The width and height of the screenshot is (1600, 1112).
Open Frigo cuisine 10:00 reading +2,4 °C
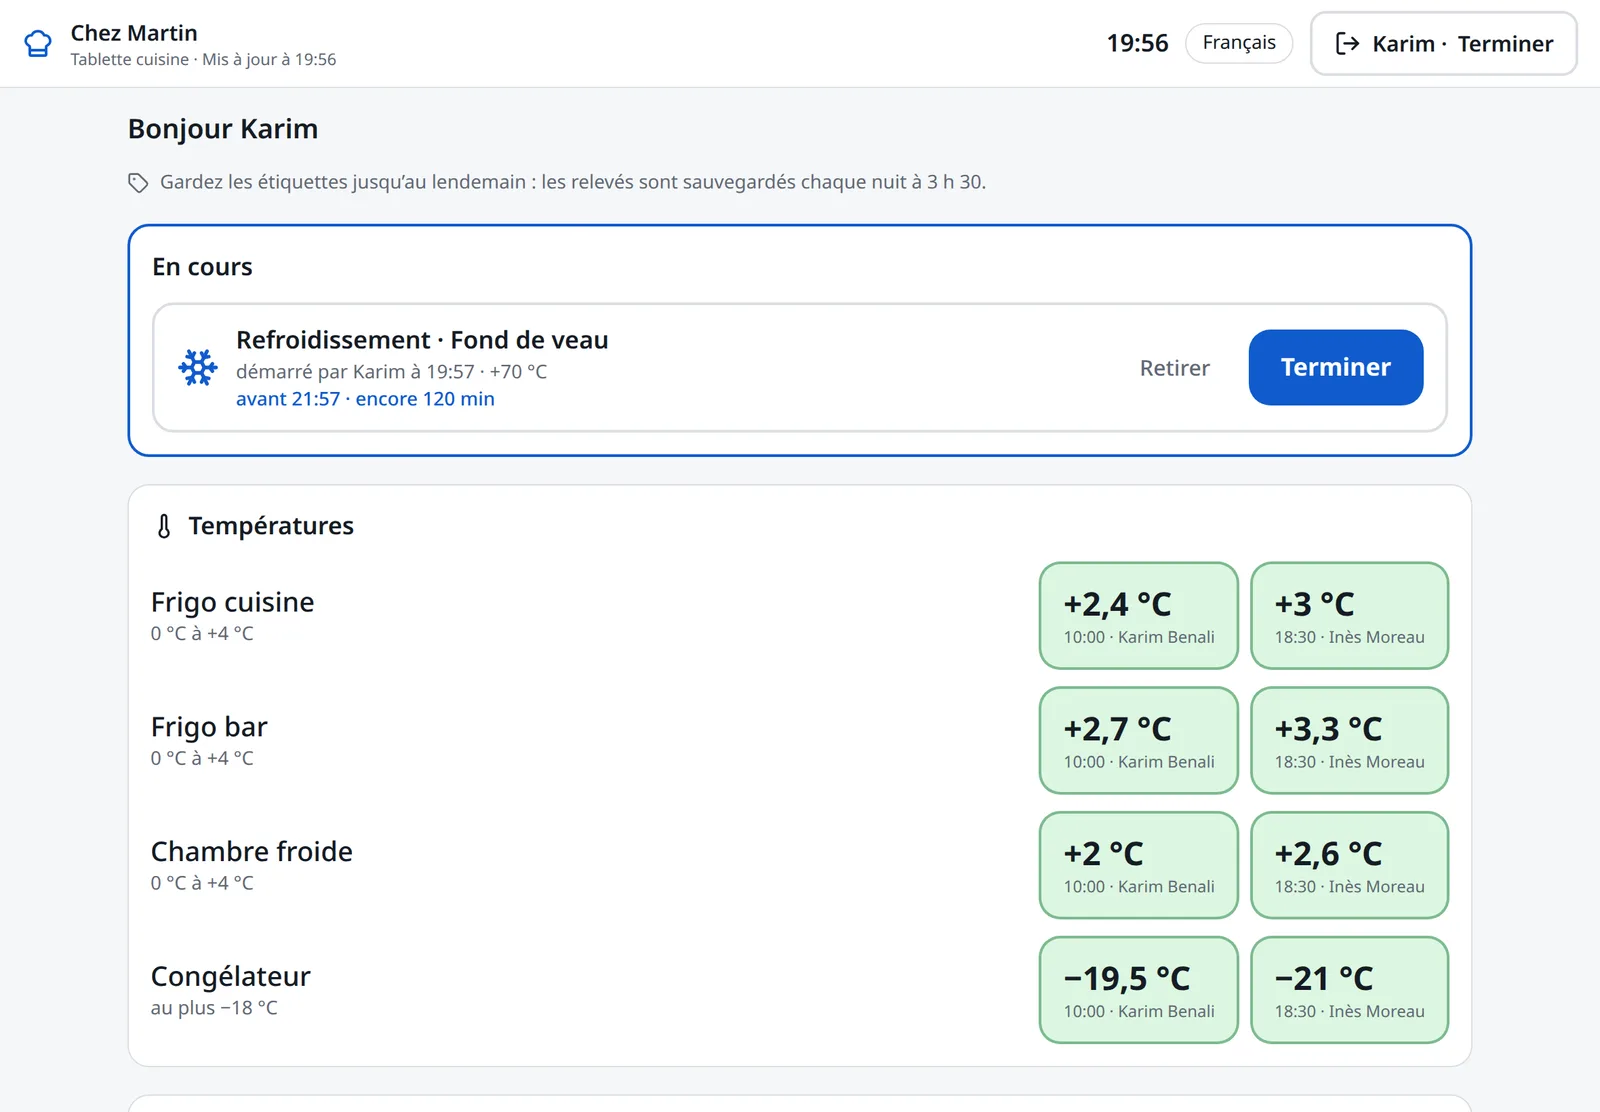1139,615
